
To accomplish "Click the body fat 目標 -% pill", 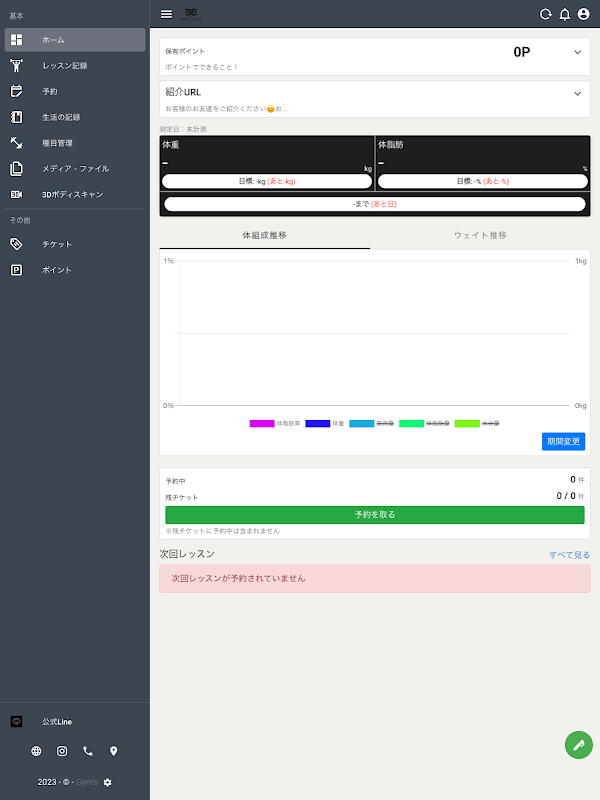I will (x=483, y=181).
